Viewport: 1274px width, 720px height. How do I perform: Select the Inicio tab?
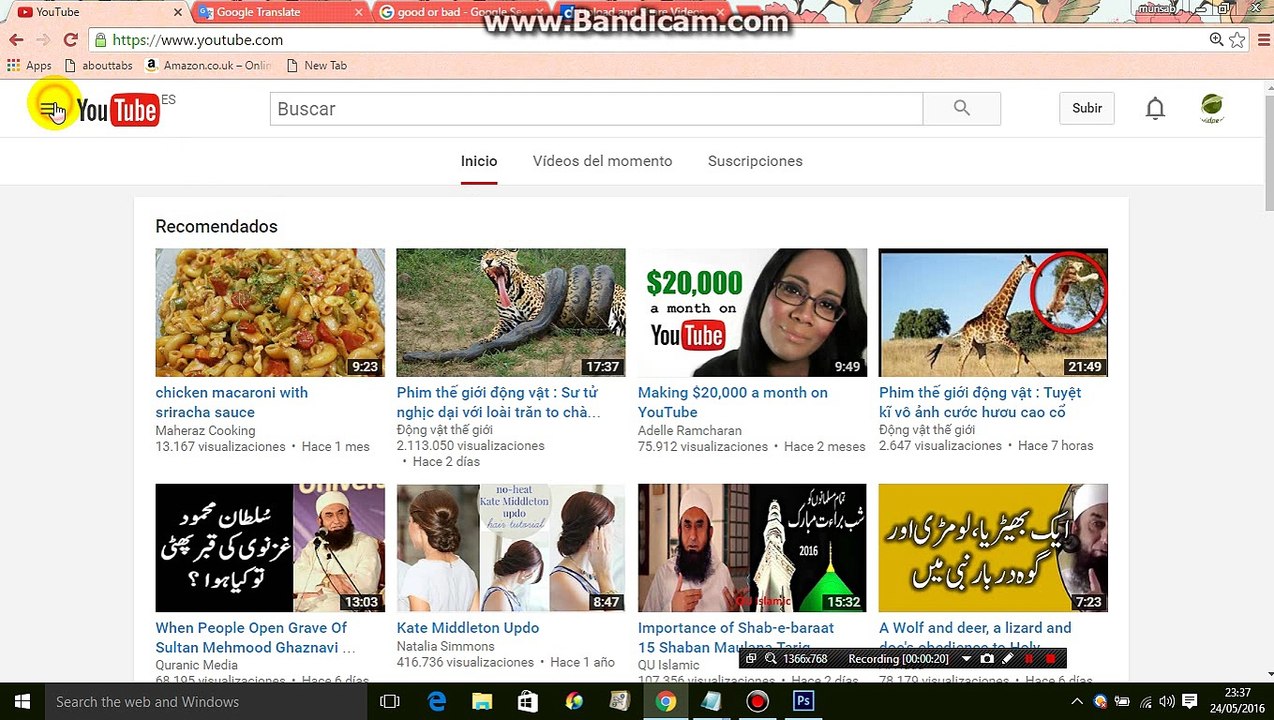tap(479, 161)
